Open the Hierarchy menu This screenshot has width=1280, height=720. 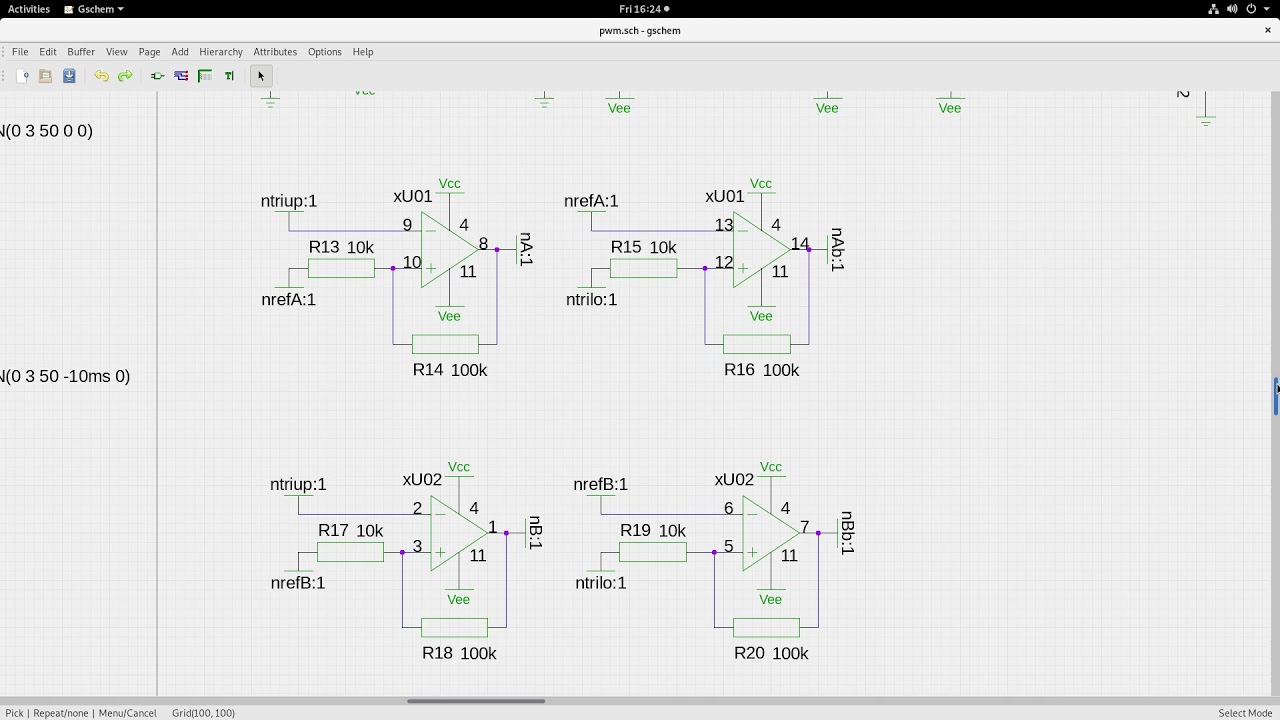[221, 52]
